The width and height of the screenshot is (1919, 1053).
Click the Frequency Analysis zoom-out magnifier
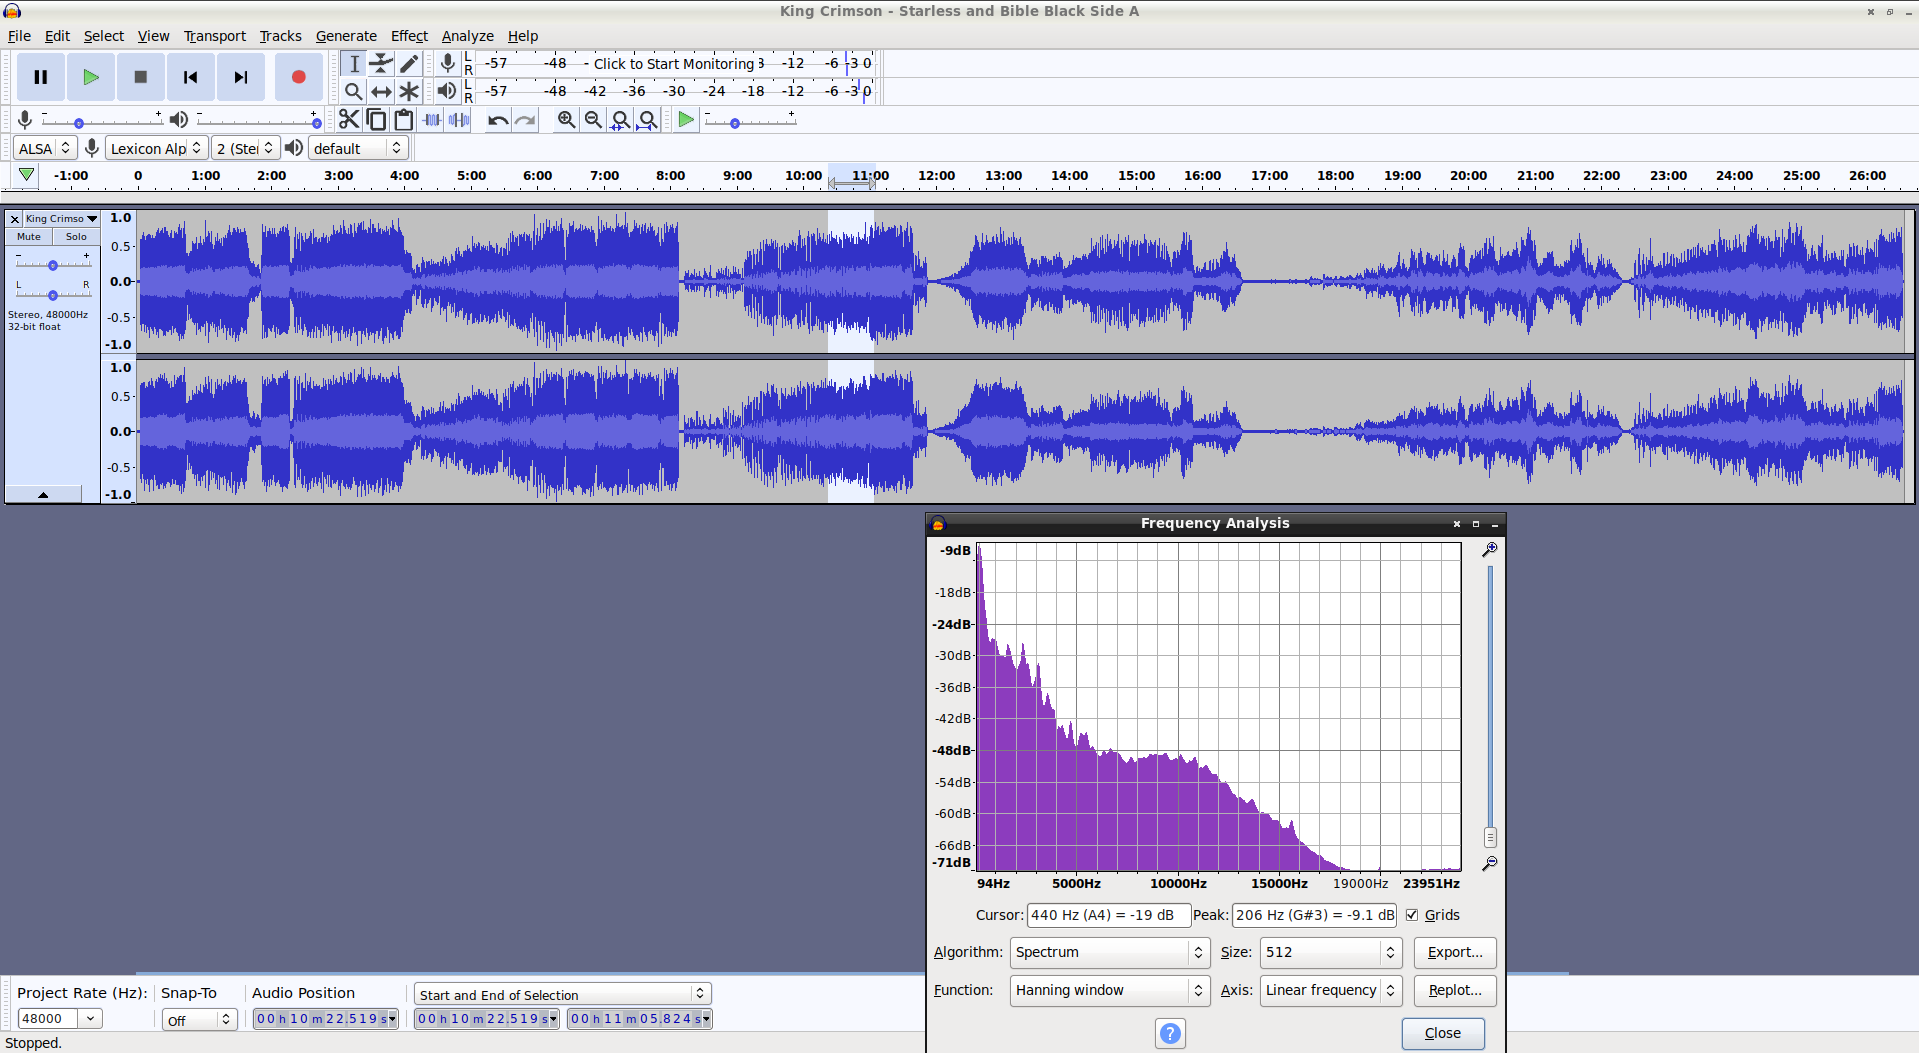pyautogui.click(x=1490, y=862)
